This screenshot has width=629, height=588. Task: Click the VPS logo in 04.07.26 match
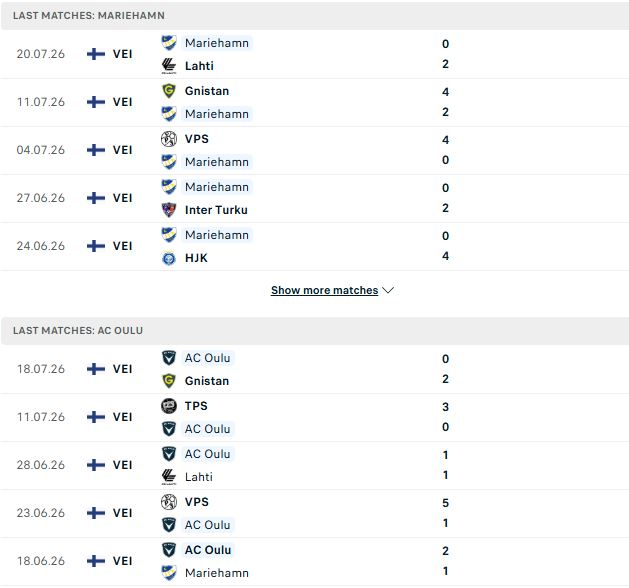pyautogui.click(x=168, y=139)
